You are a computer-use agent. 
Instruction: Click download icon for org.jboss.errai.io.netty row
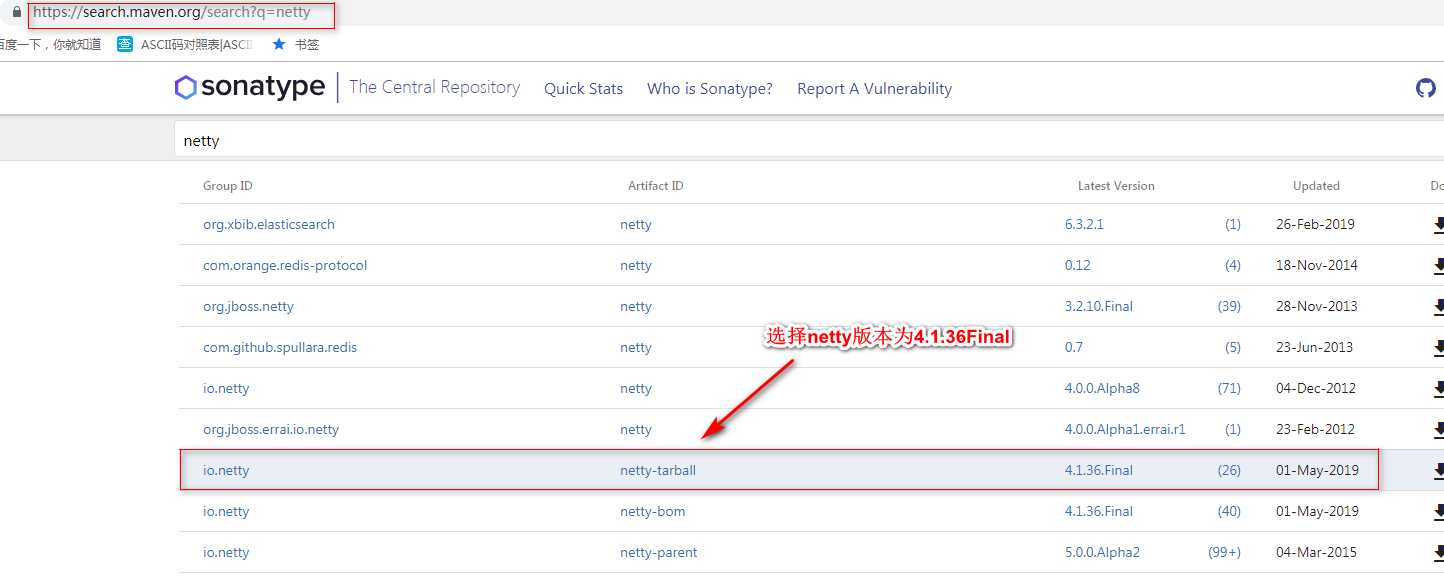(1438, 430)
